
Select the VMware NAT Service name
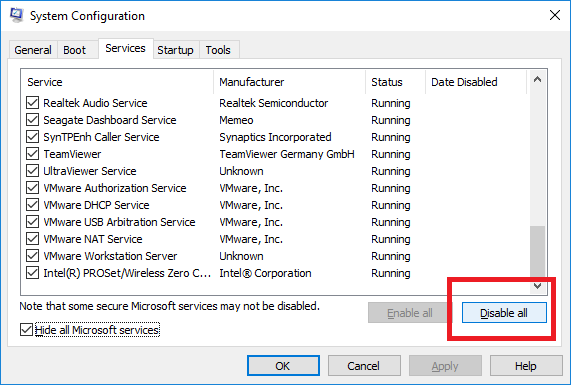click(x=93, y=239)
